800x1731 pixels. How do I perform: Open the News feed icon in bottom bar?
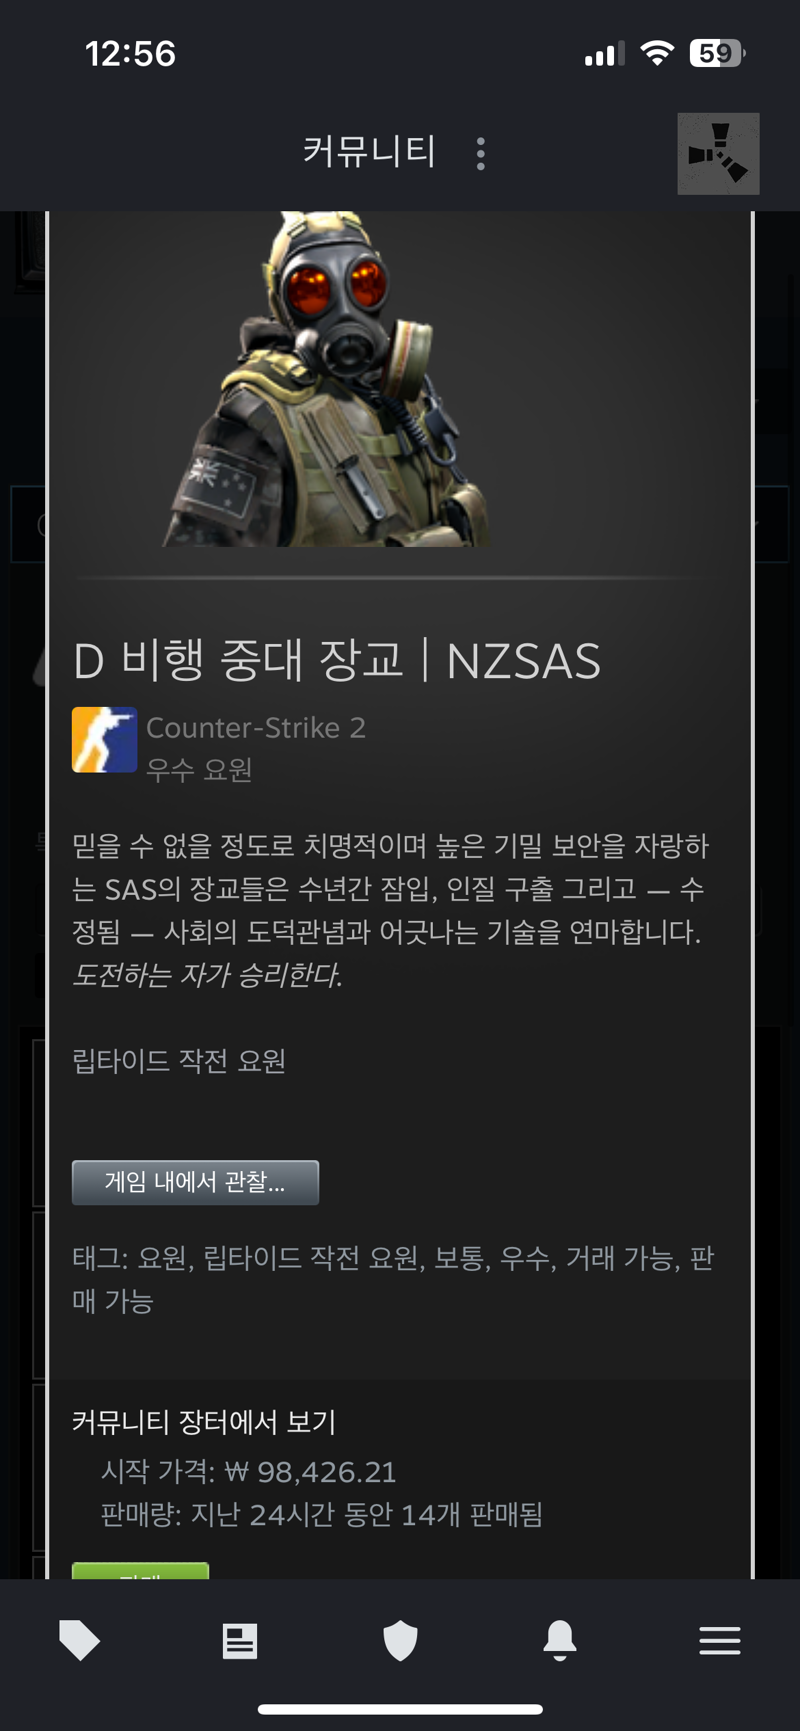pos(240,1640)
